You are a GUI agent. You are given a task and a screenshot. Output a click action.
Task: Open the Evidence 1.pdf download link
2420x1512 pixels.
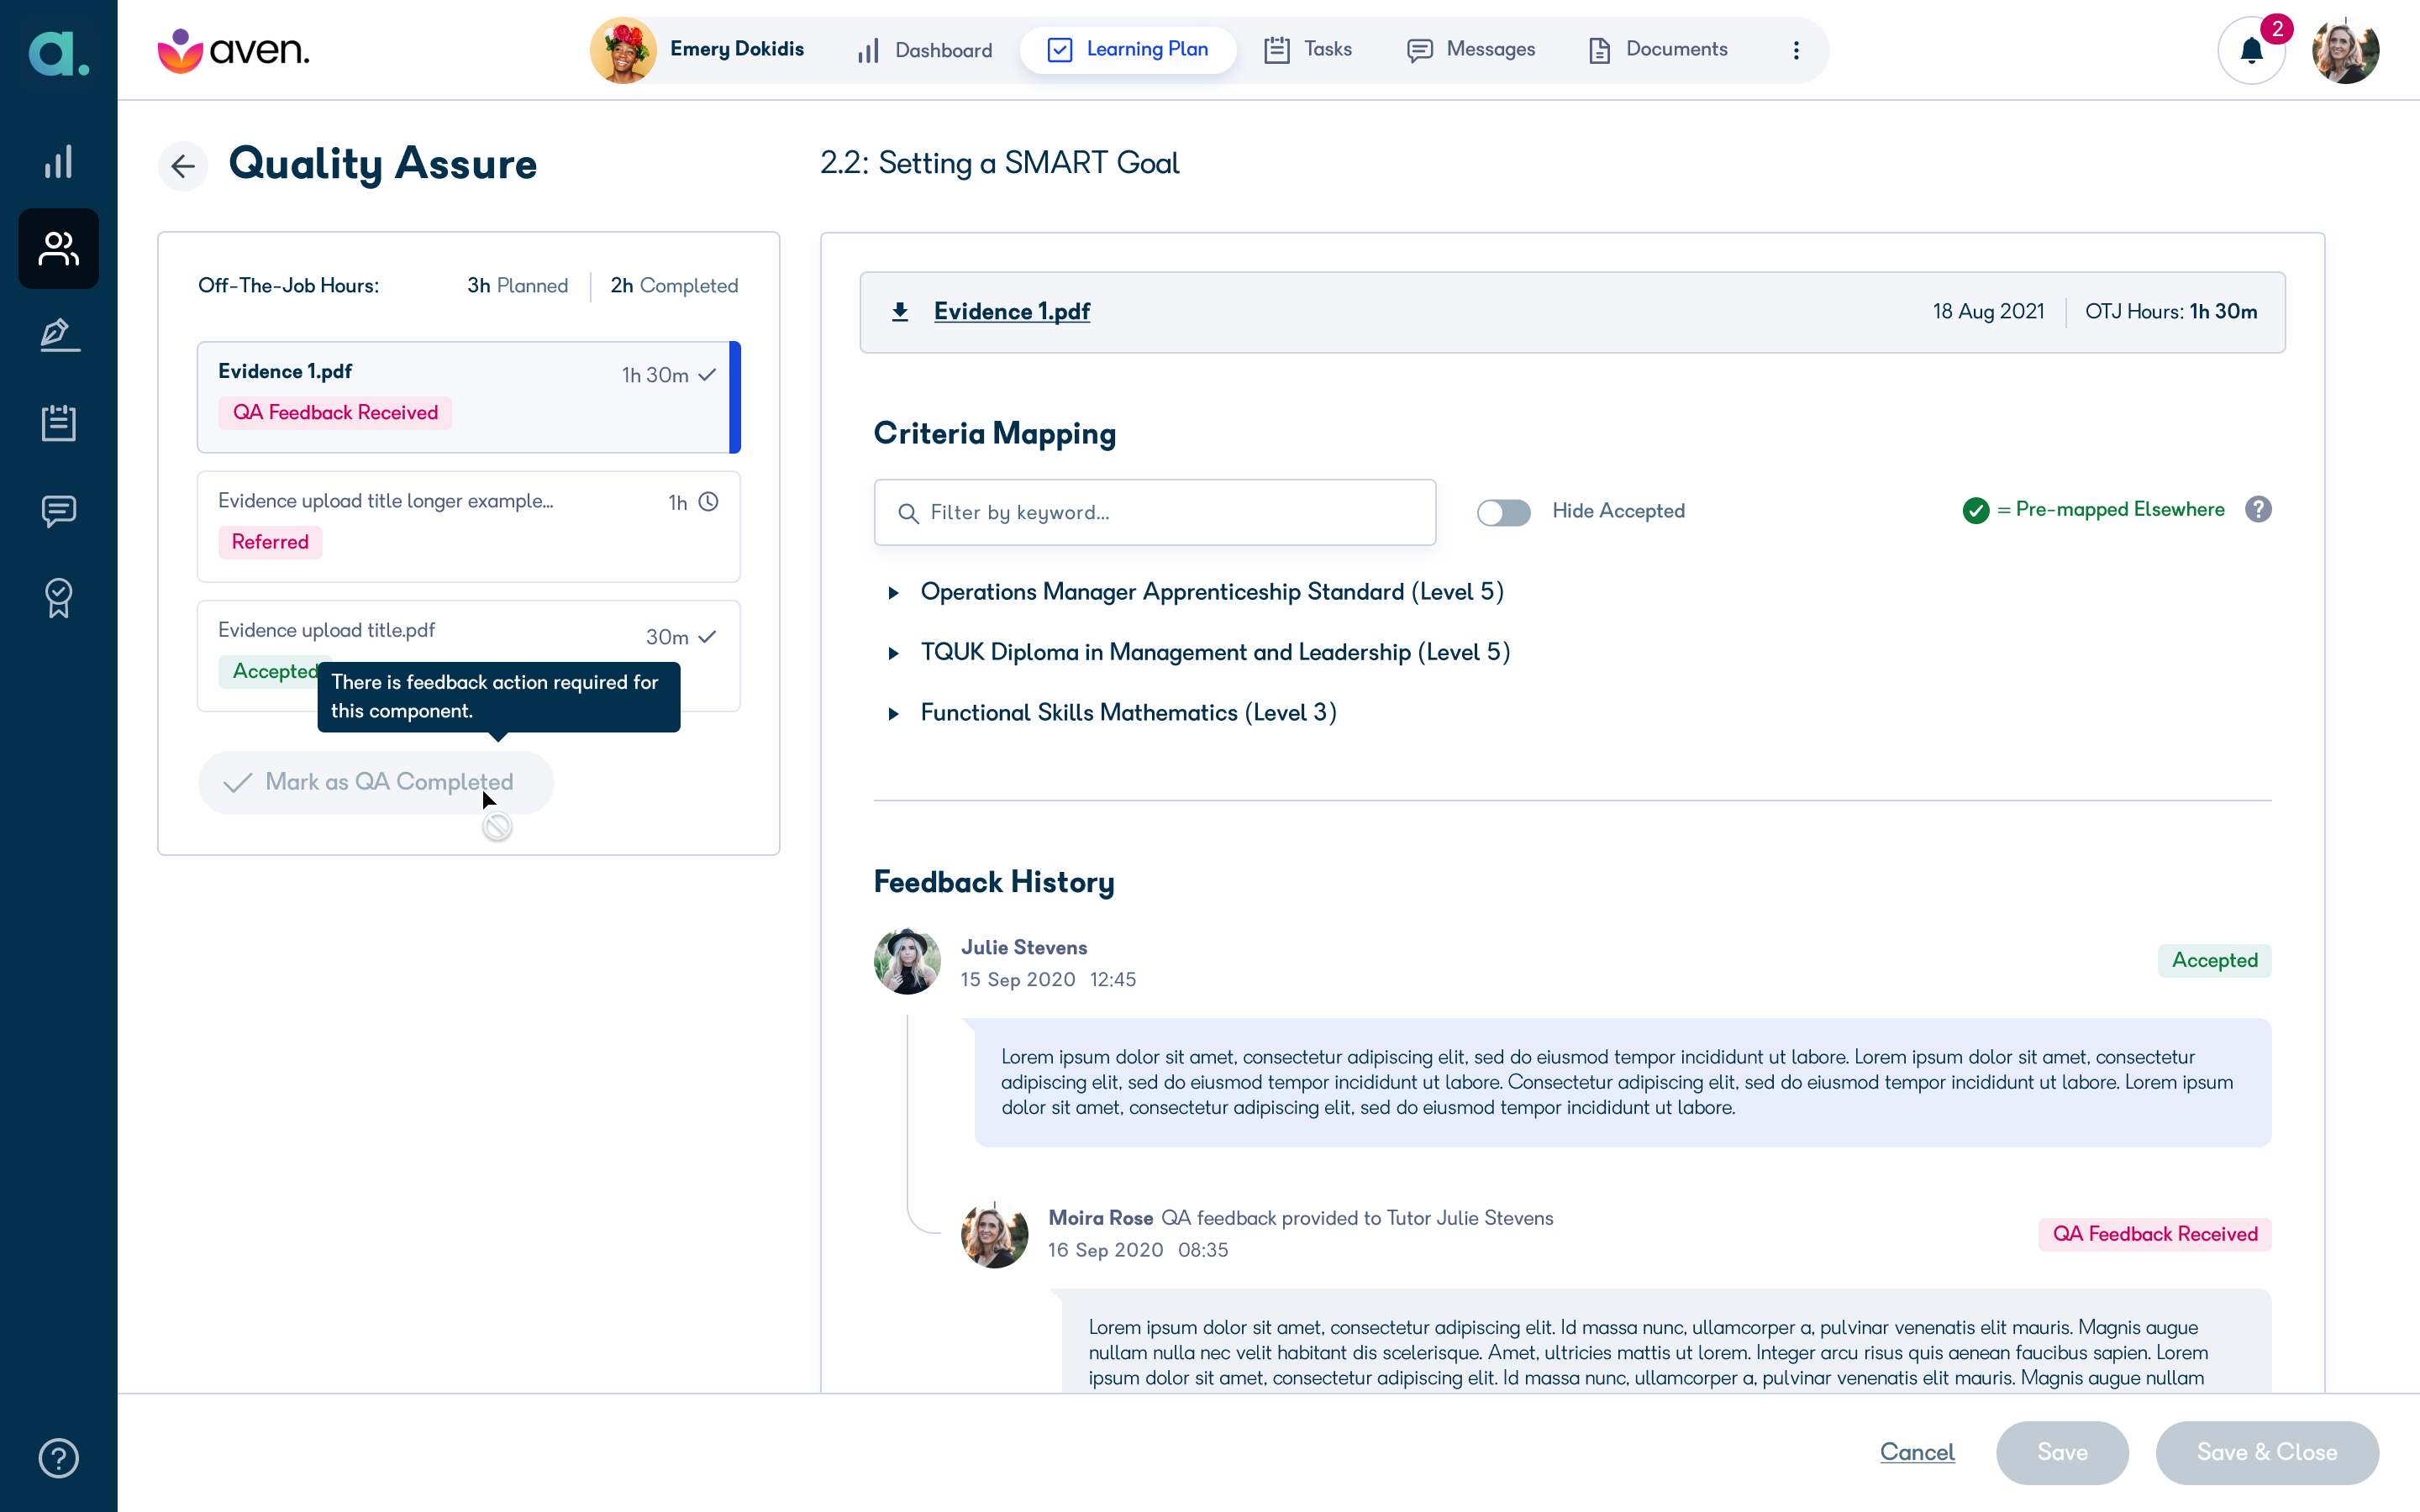[1011, 311]
